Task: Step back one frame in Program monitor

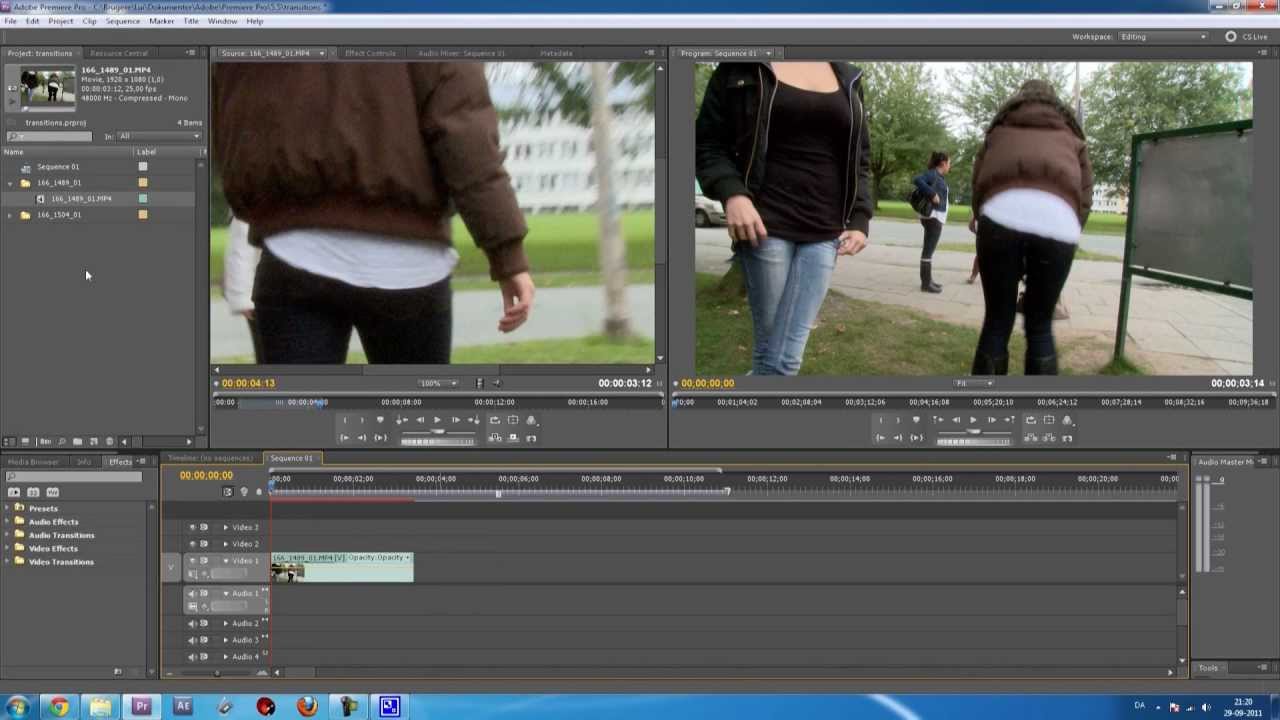Action: pos(956,420)
